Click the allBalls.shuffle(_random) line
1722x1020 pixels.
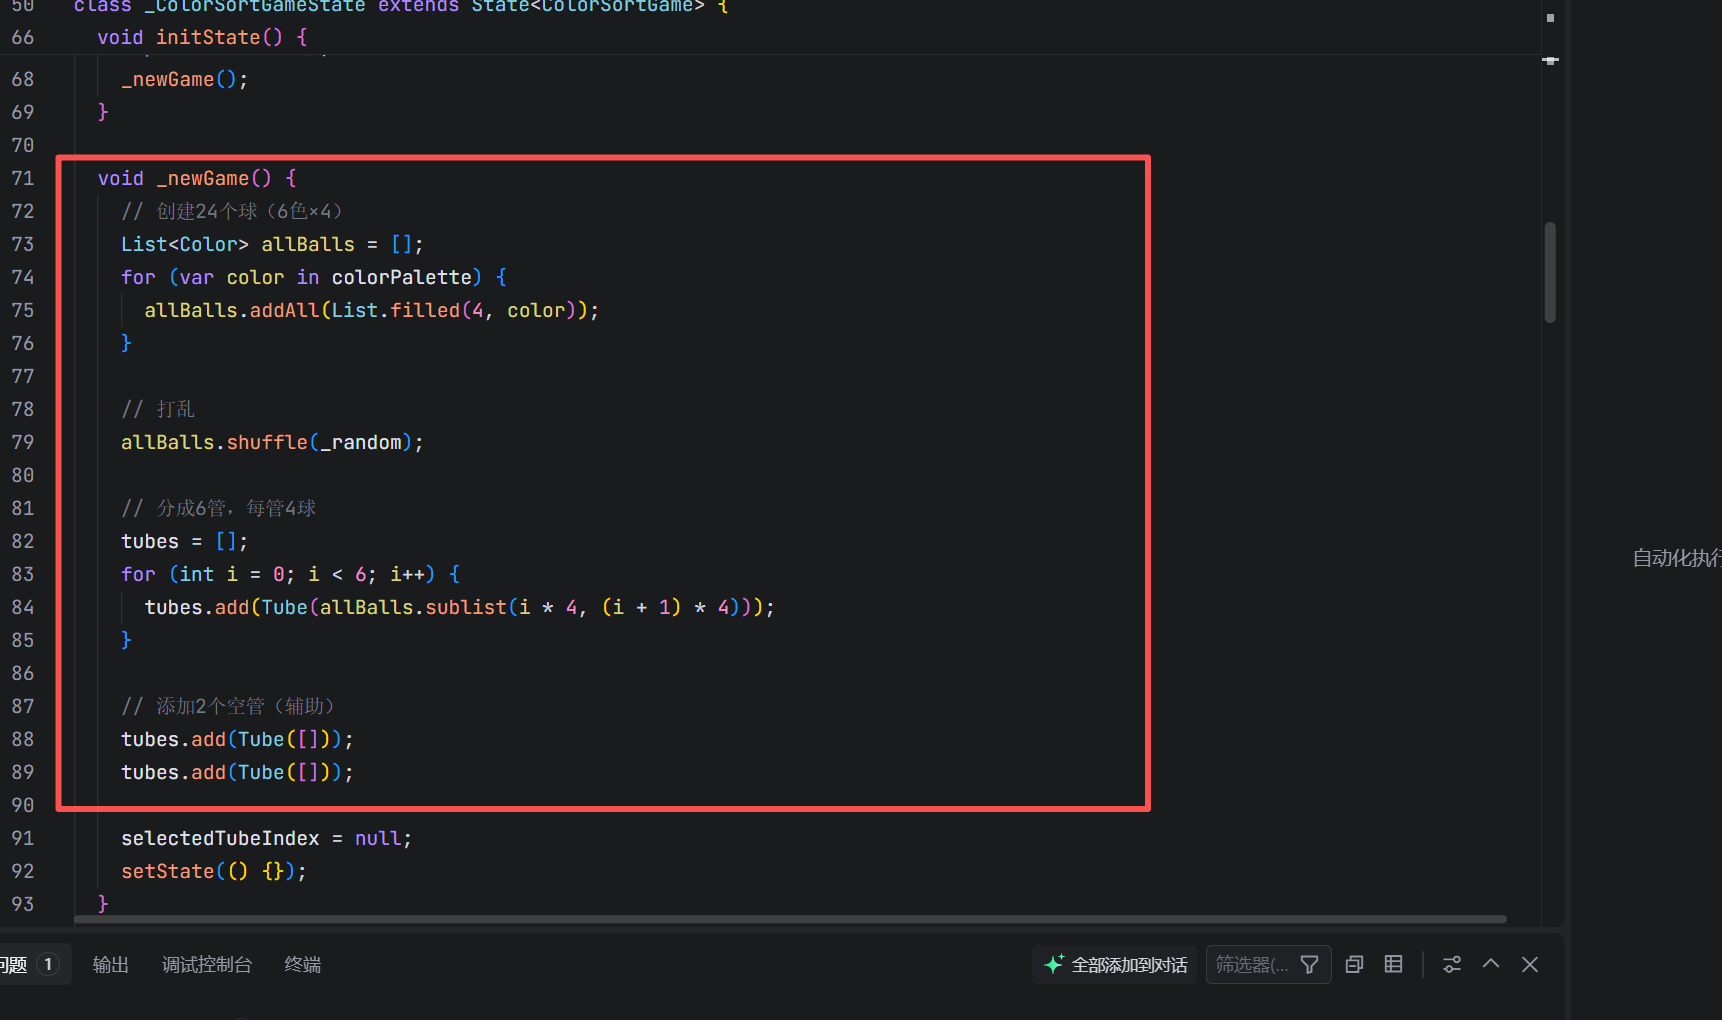272,442
